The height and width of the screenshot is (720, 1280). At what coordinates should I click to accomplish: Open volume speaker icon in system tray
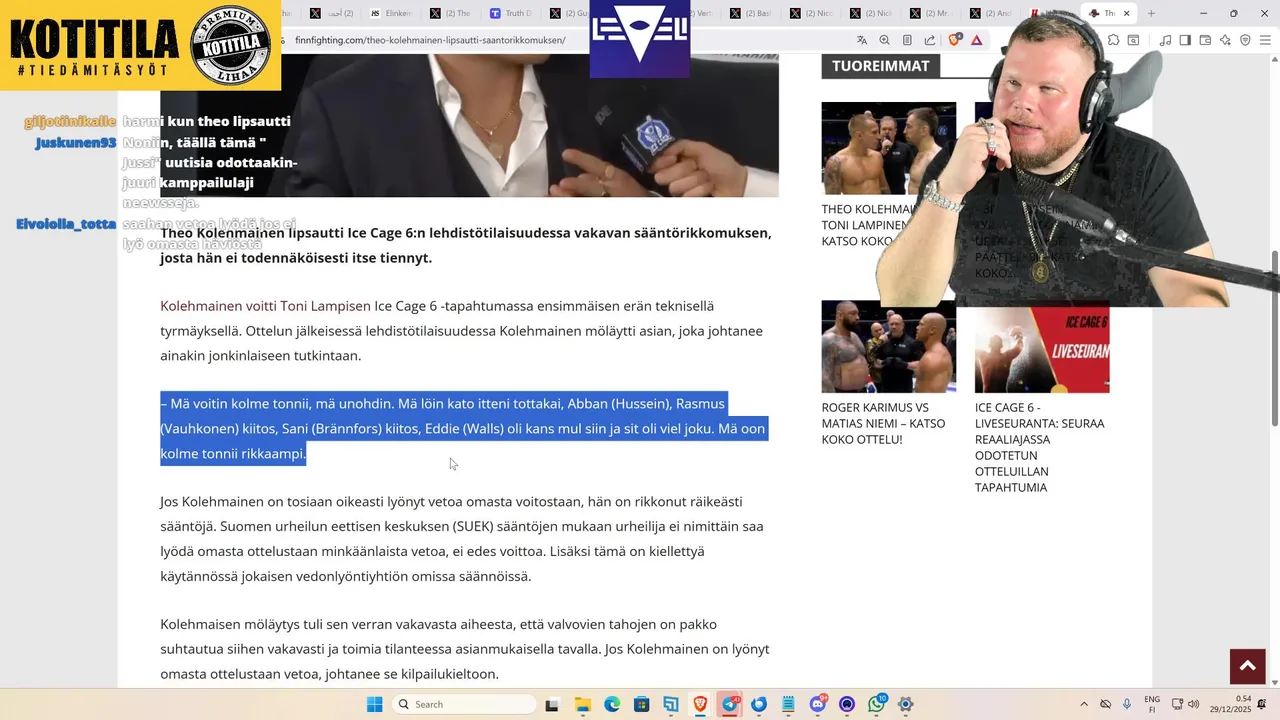(1193, 704)
